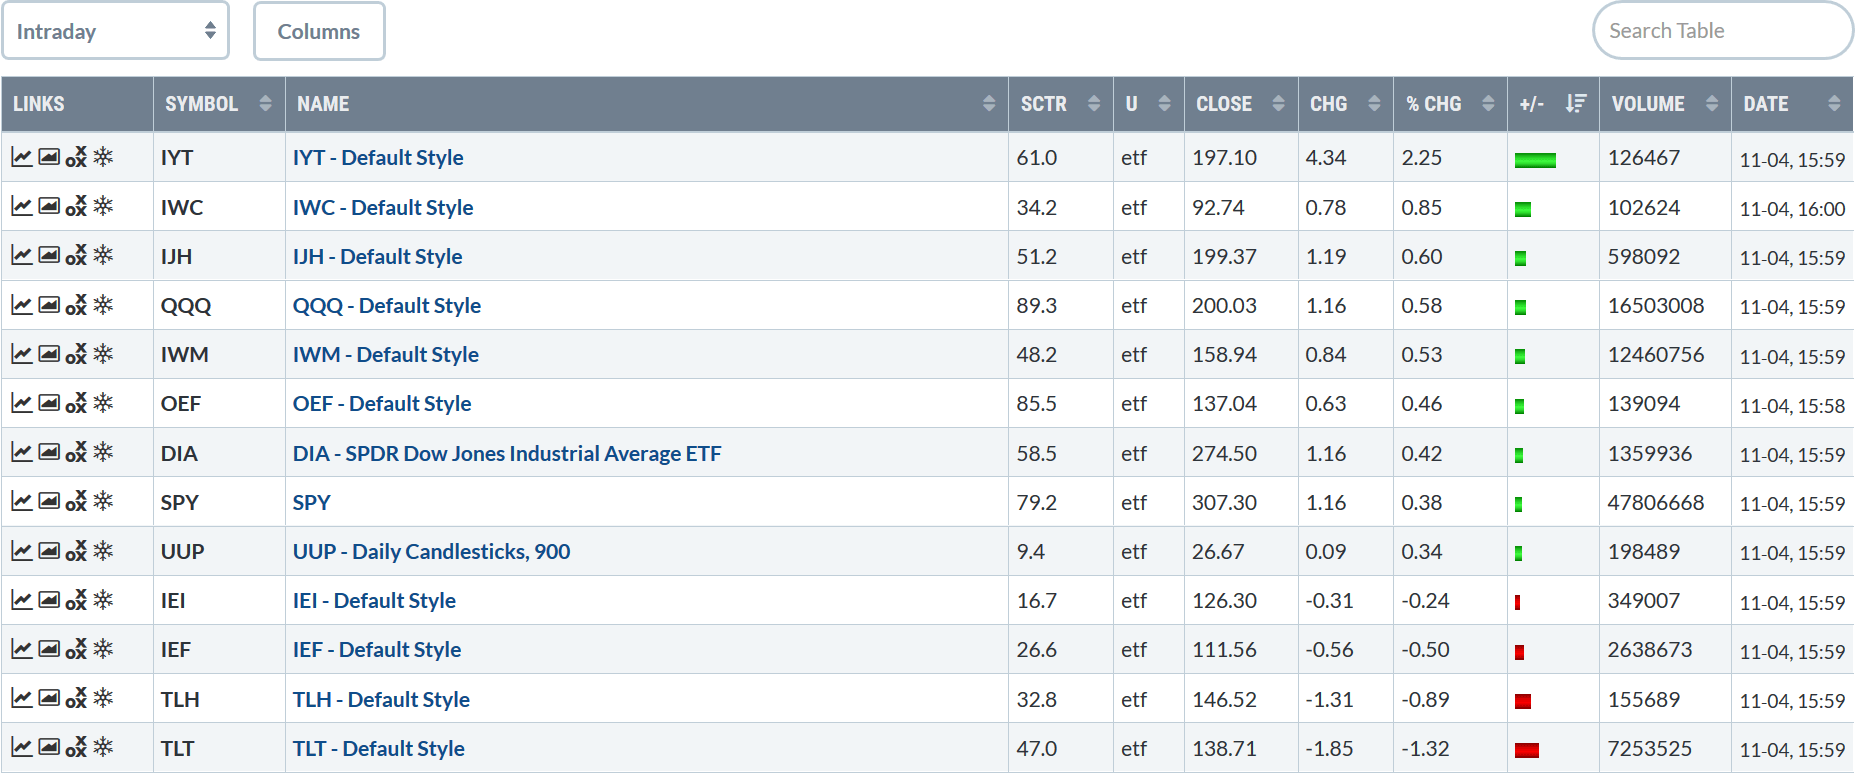Open seasonality snowflake icon for IEF row
The image size is (1864, 780).
[x=103, y=648]
